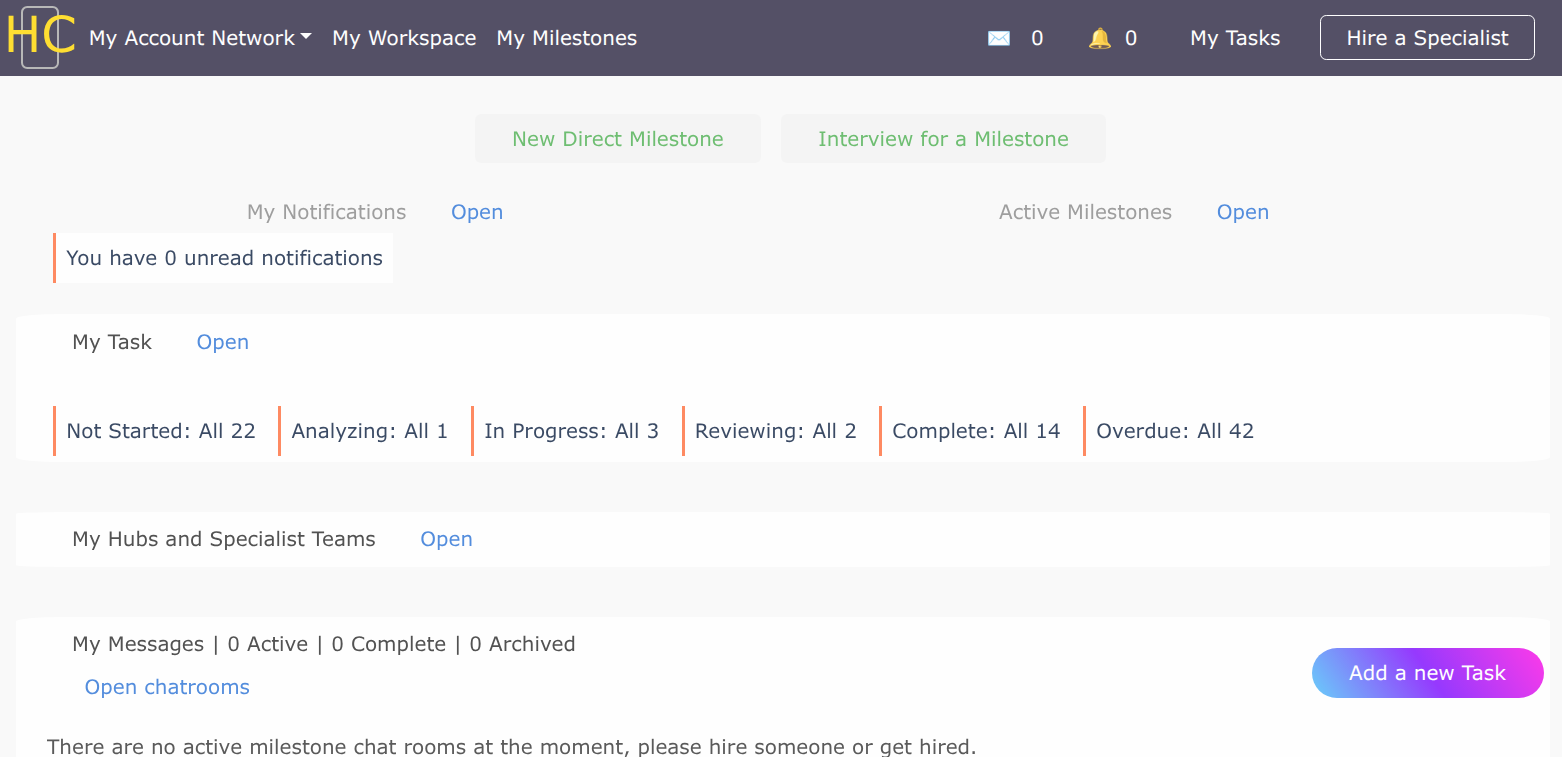Image resolution: width=1562 pixels, height=757 pixels.
Task: Open My Hubs and Specialist Teams link
Action: [x=446, y=539]
